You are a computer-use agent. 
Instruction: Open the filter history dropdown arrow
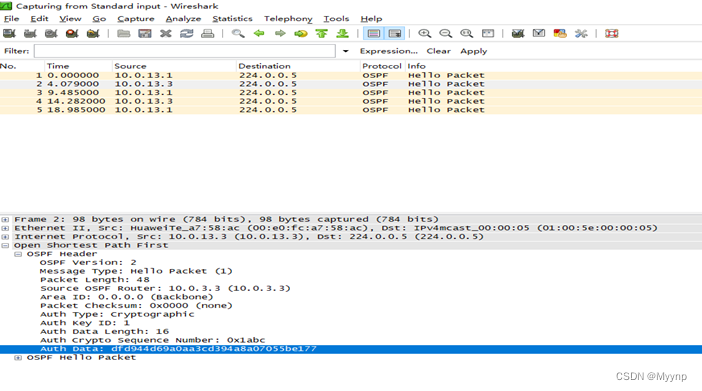(346, 51)
